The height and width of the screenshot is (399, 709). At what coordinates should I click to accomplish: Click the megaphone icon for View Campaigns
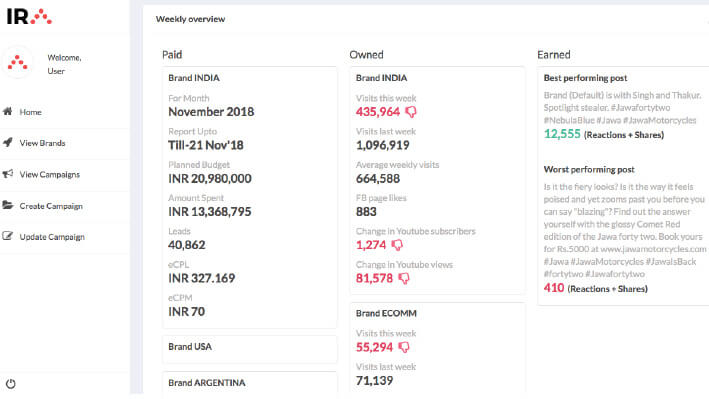[8, 174]
